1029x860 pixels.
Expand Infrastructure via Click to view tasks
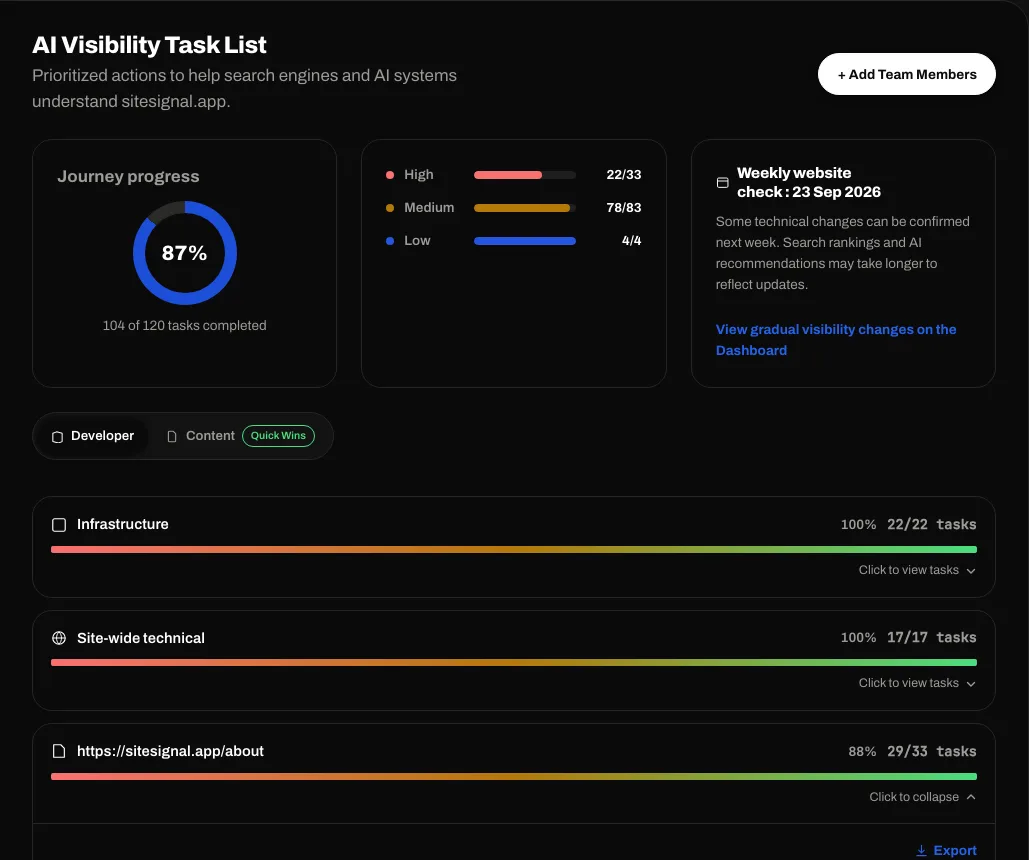[x=917, y=570]
